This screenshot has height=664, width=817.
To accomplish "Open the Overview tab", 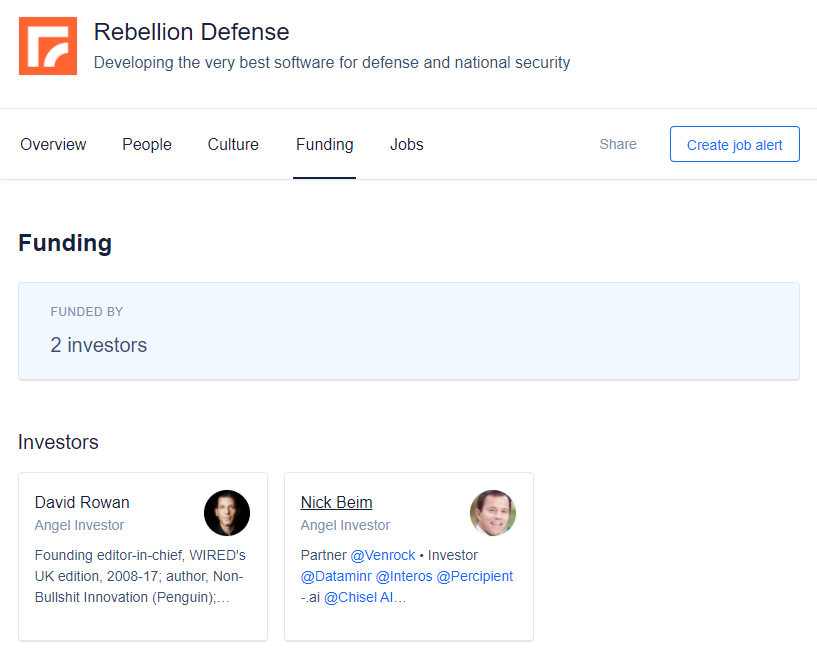I will pyautogui.click(x=53, y=144).
